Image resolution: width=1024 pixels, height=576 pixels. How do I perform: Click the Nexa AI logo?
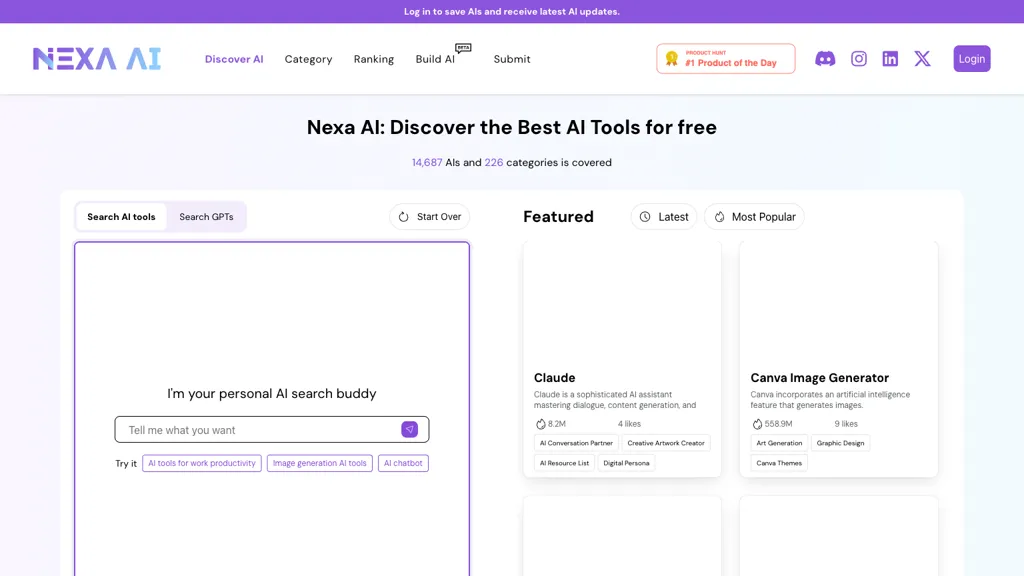[96, 58]
